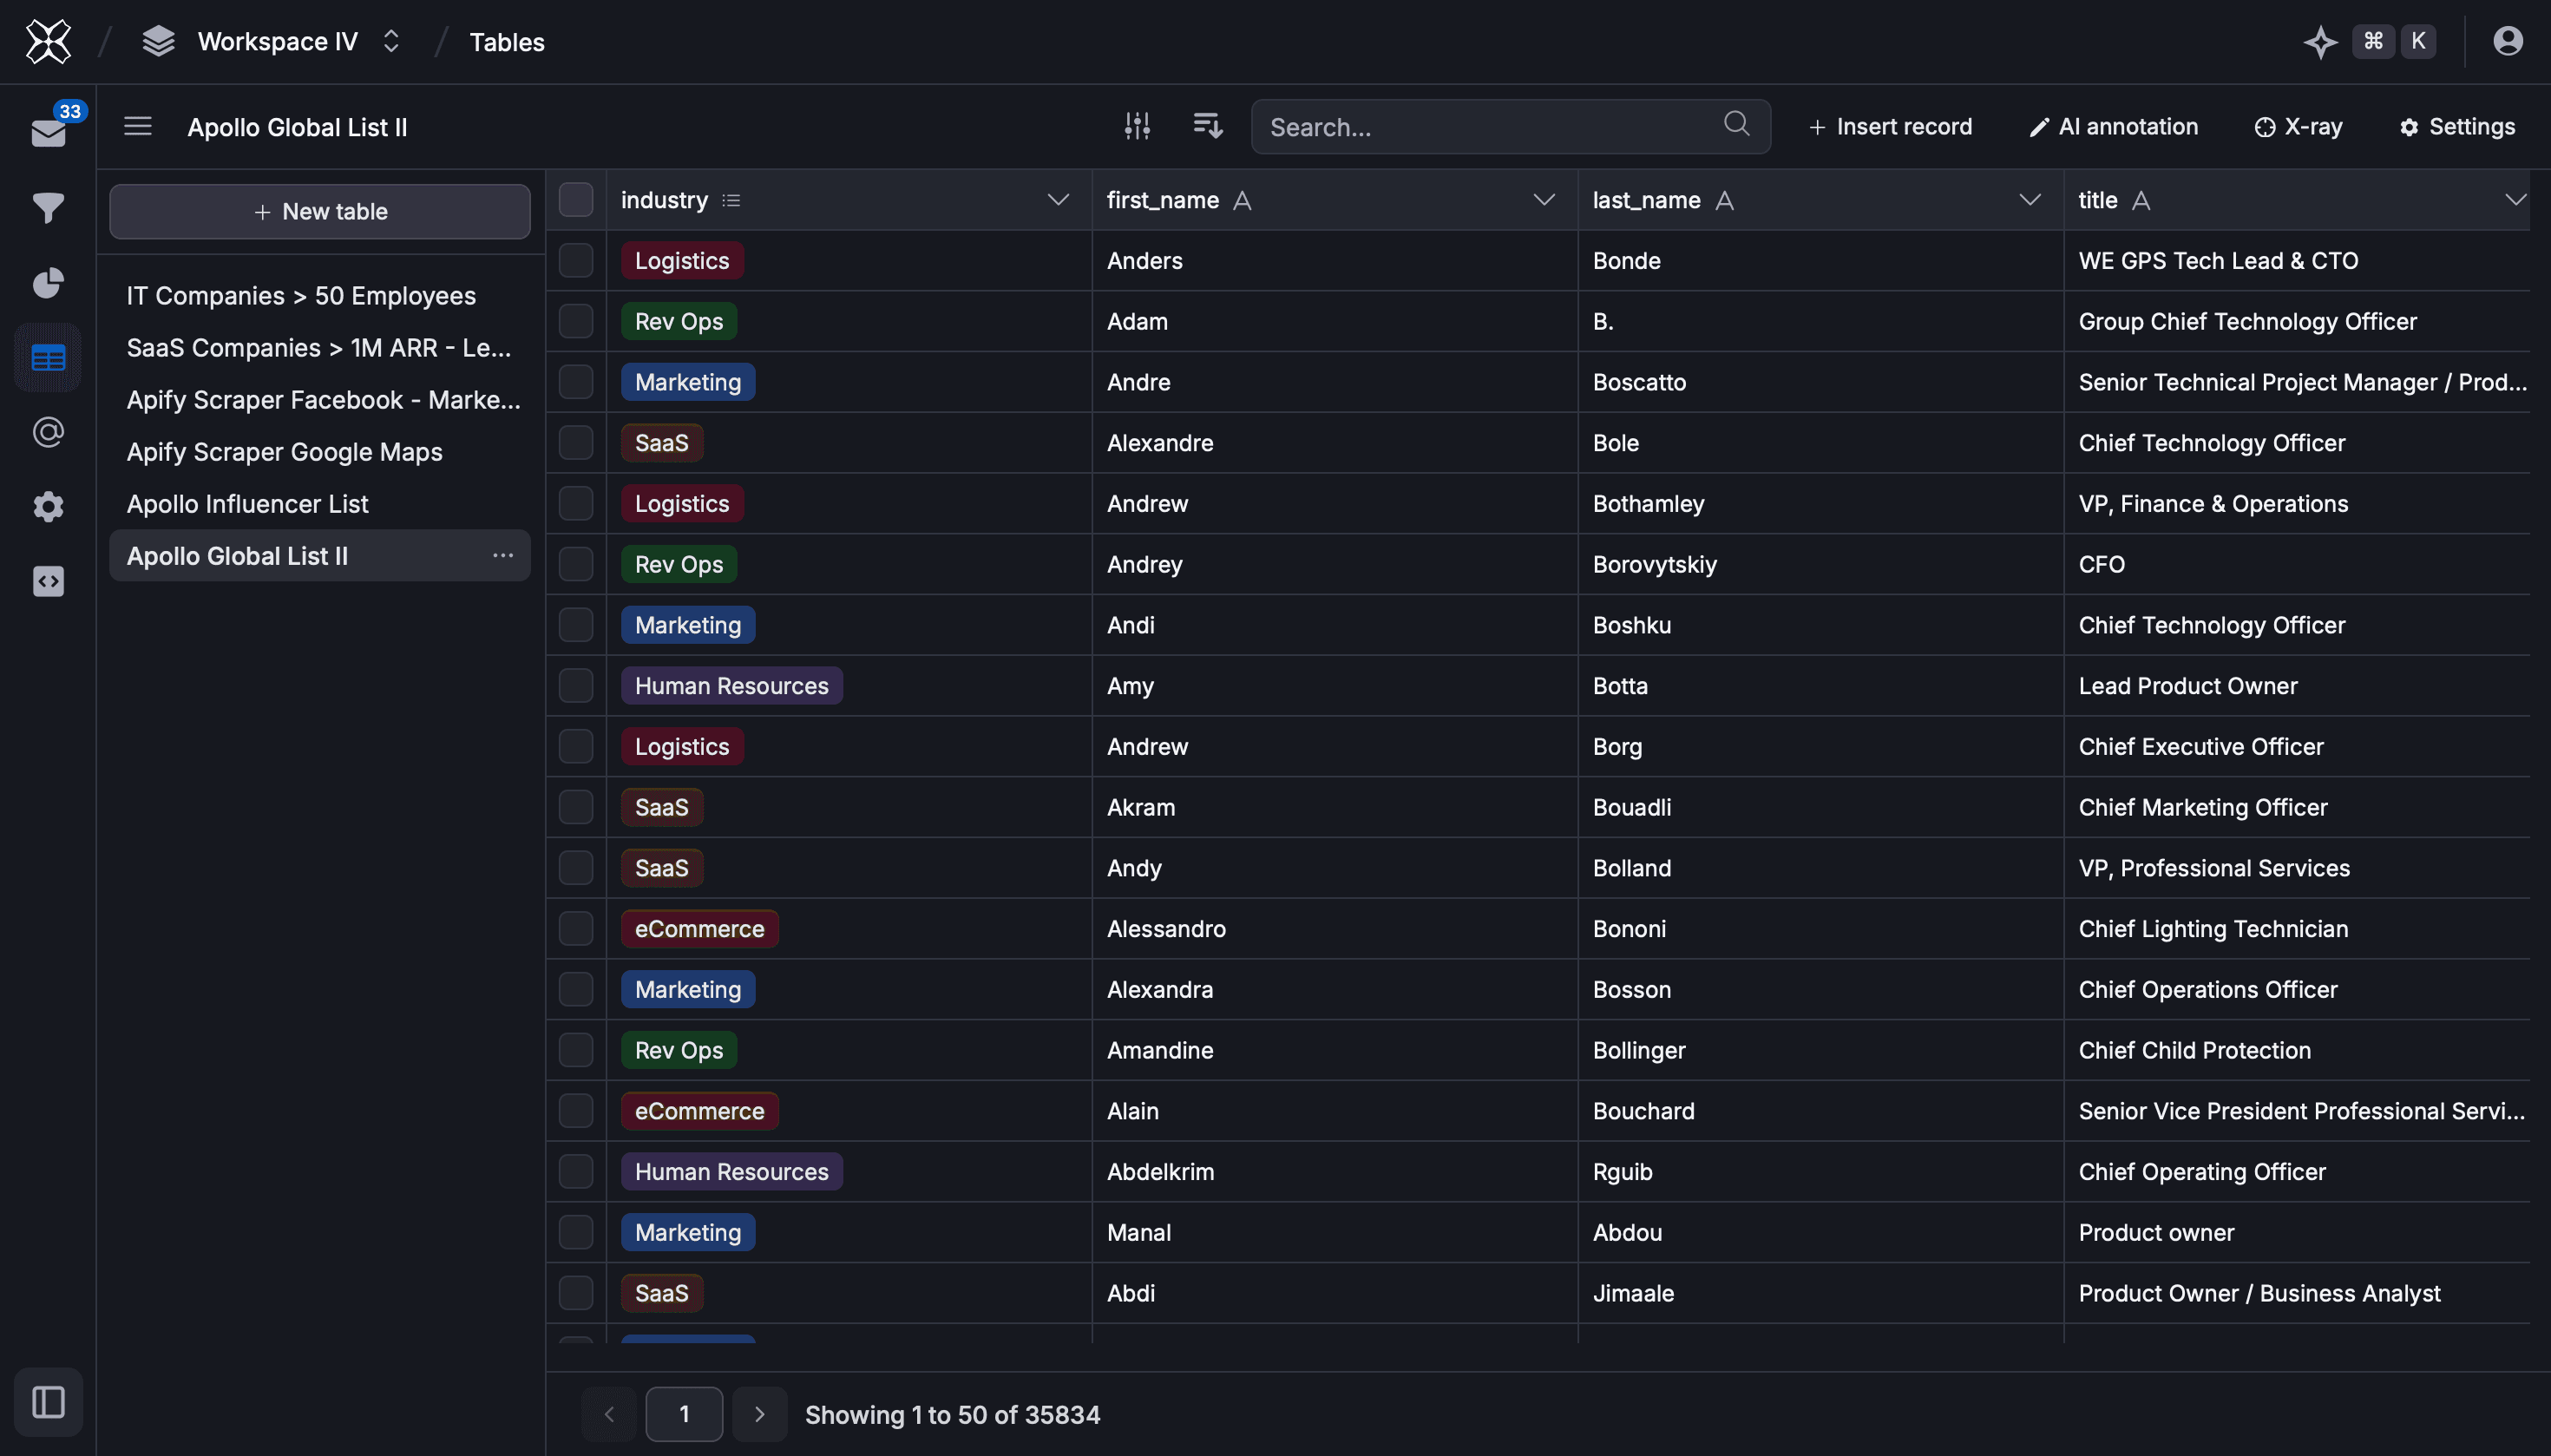Click the at-sign email icon in sidebar
2551x1456 pixels.
pos(48,432)
